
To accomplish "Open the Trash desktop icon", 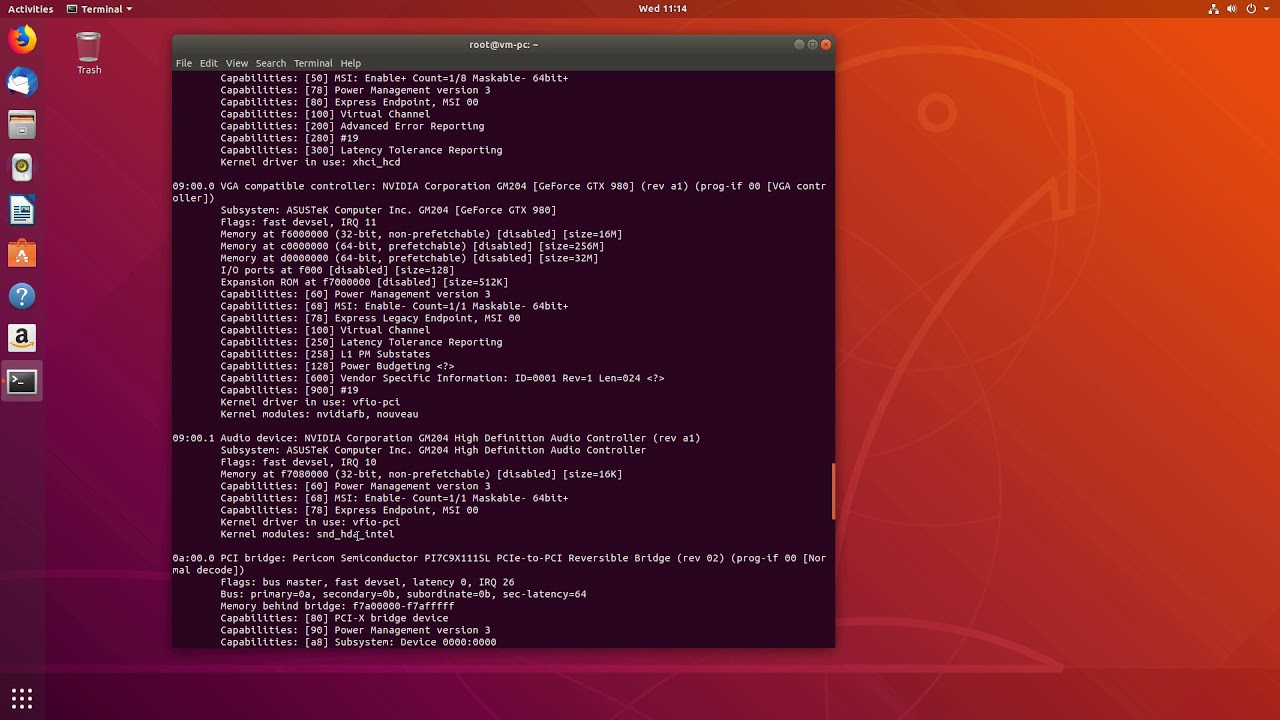I will click(x=89, y=53).
